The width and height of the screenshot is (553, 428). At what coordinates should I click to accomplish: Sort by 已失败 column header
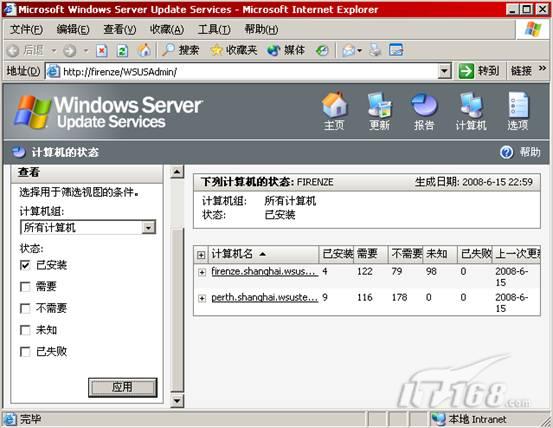tap(475, 254)
